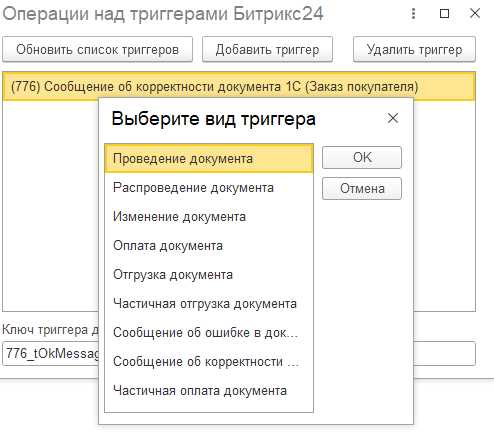494x434 pixels.
Task: Click Отмена to cancel dialog
Action: pyautogui.click(x=362, y=188)
